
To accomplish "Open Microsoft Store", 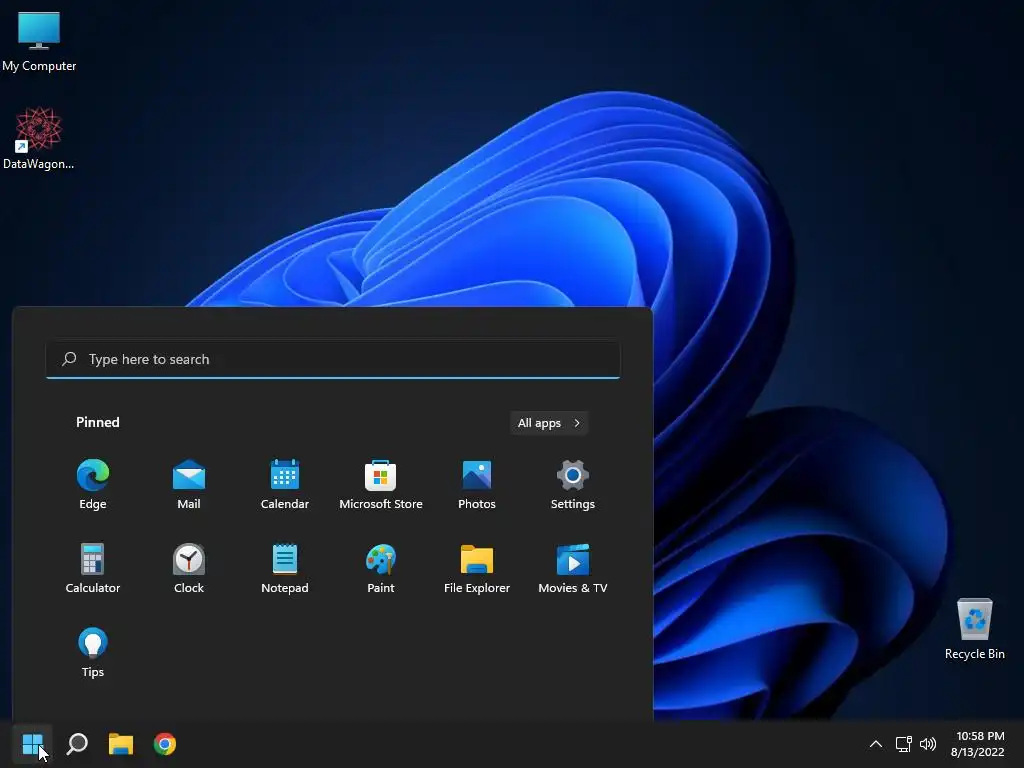I will 381,484.
